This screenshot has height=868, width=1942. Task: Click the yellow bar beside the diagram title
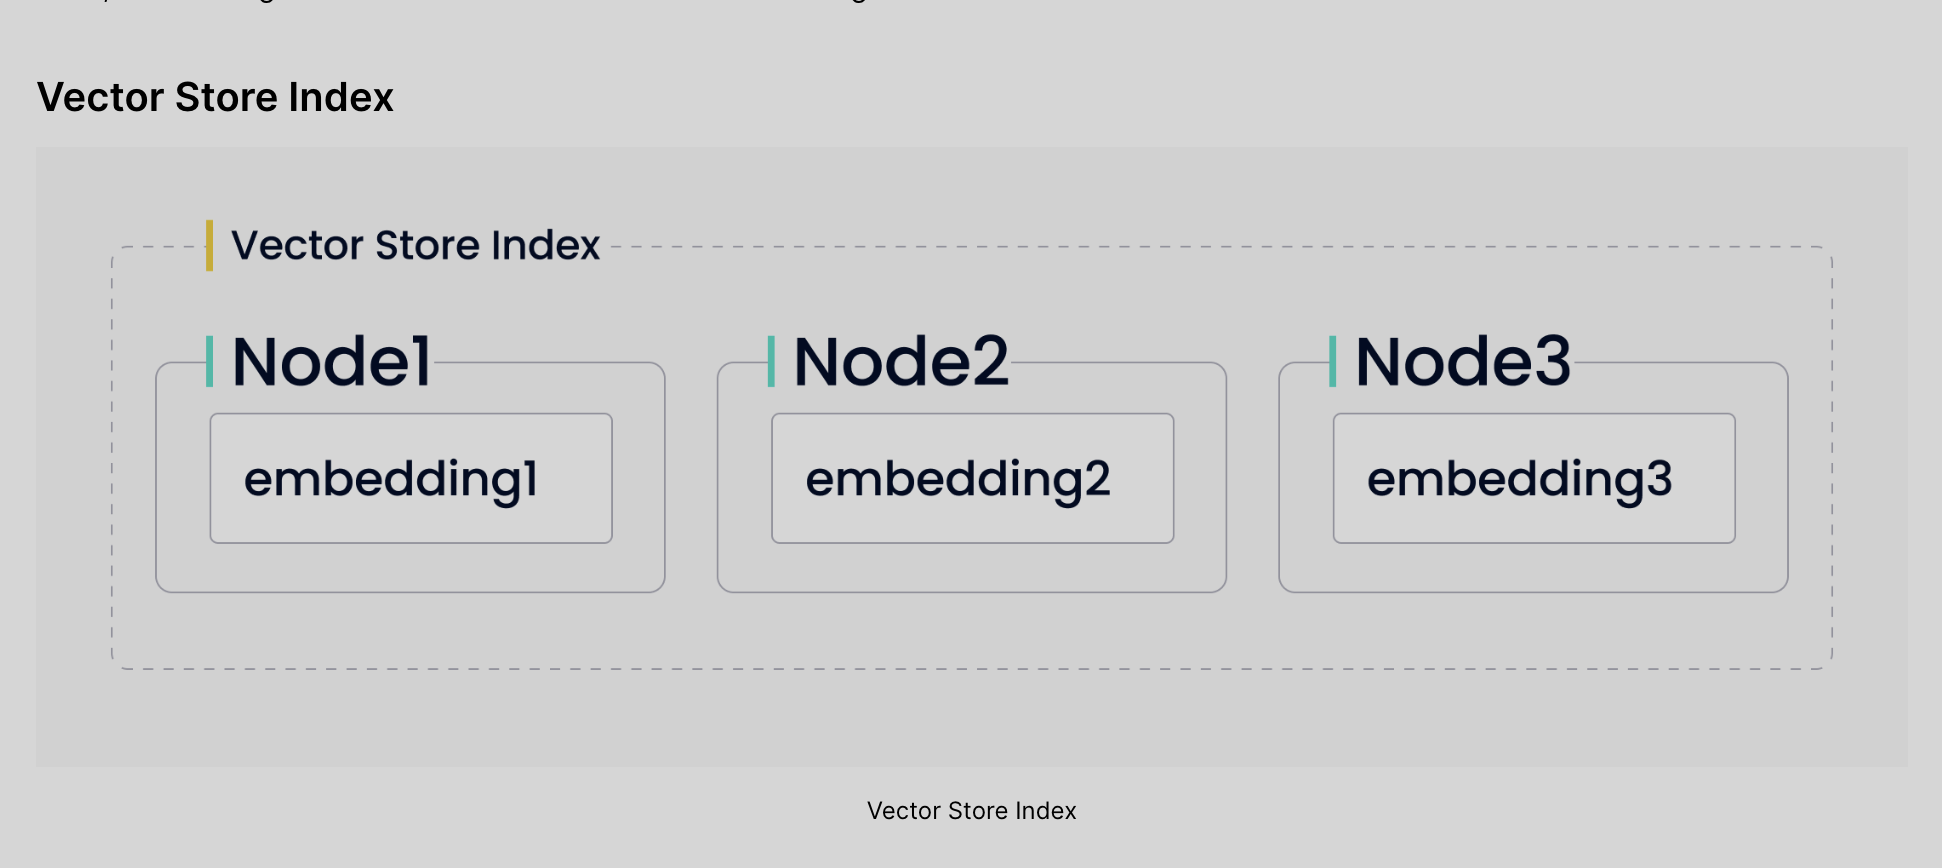[209, 245]
